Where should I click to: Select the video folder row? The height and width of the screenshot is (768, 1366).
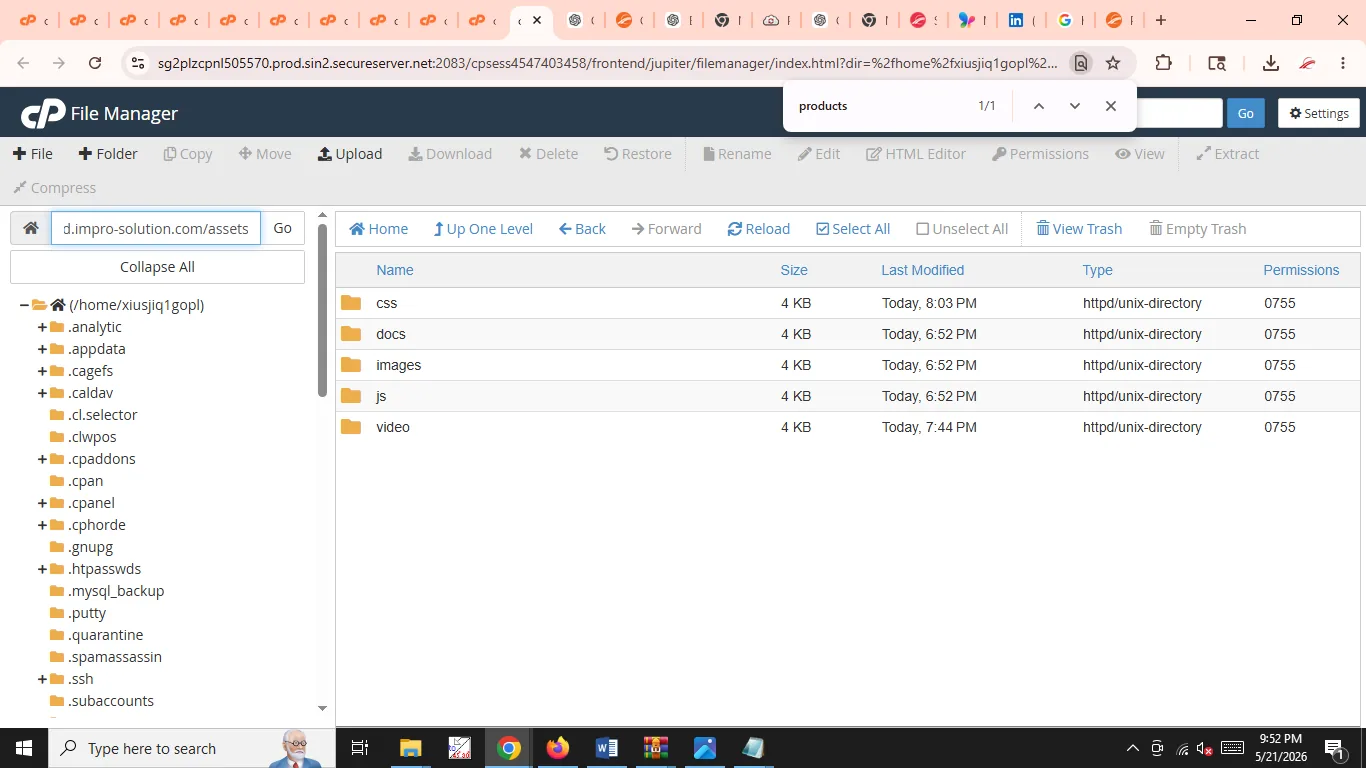[x=848, y=427]
